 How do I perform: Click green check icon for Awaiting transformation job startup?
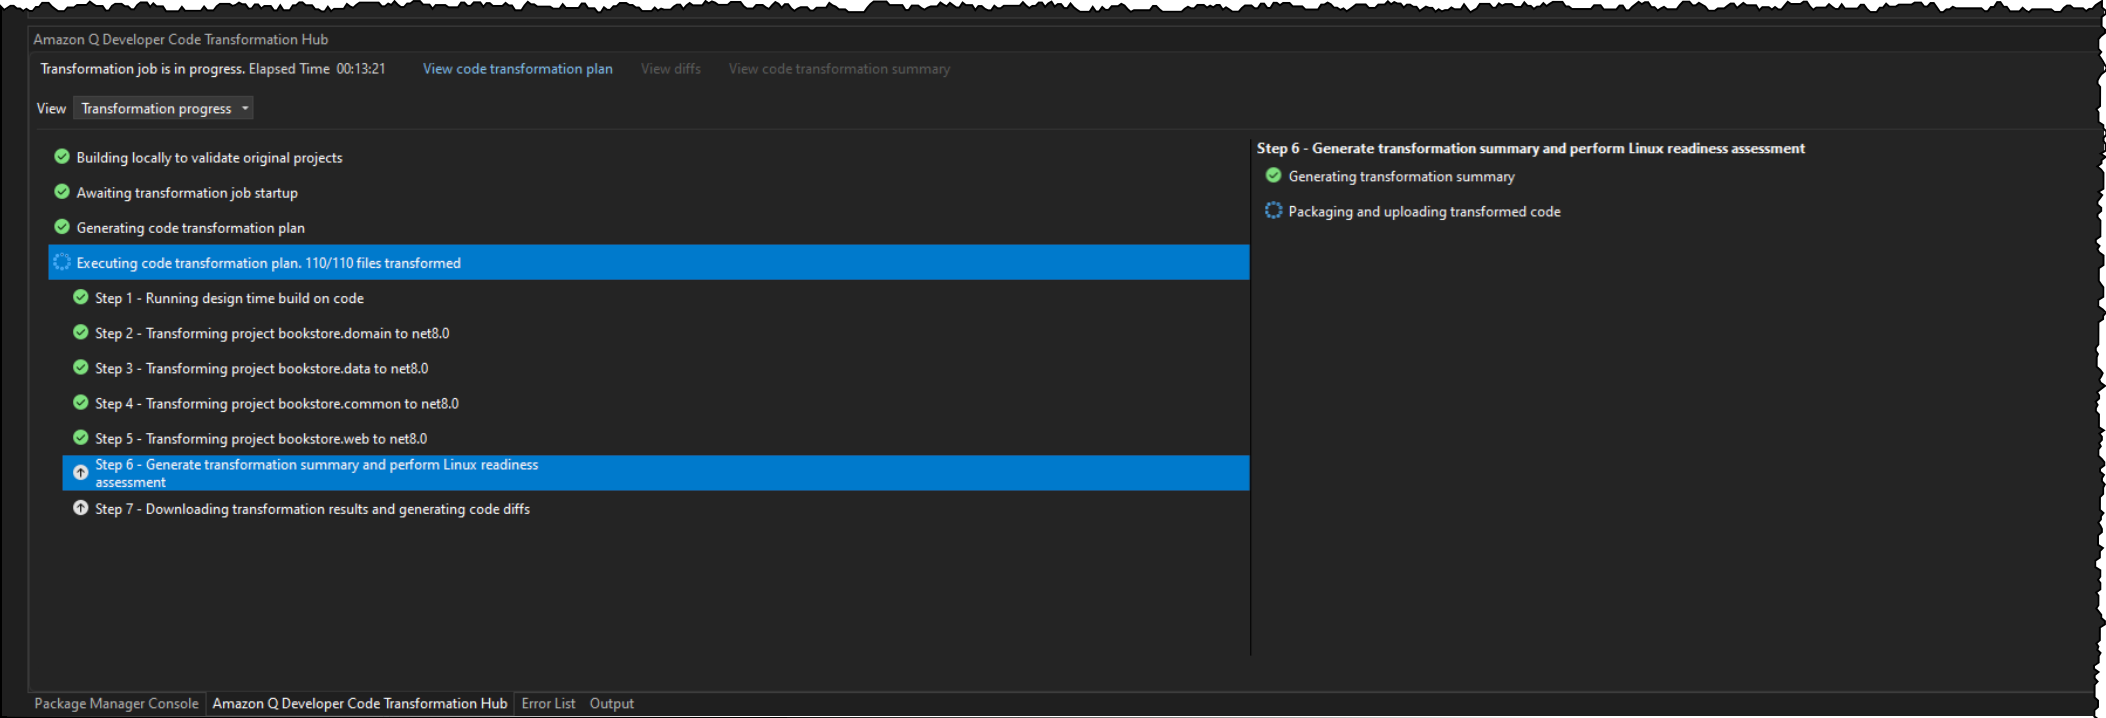[62, 192]
